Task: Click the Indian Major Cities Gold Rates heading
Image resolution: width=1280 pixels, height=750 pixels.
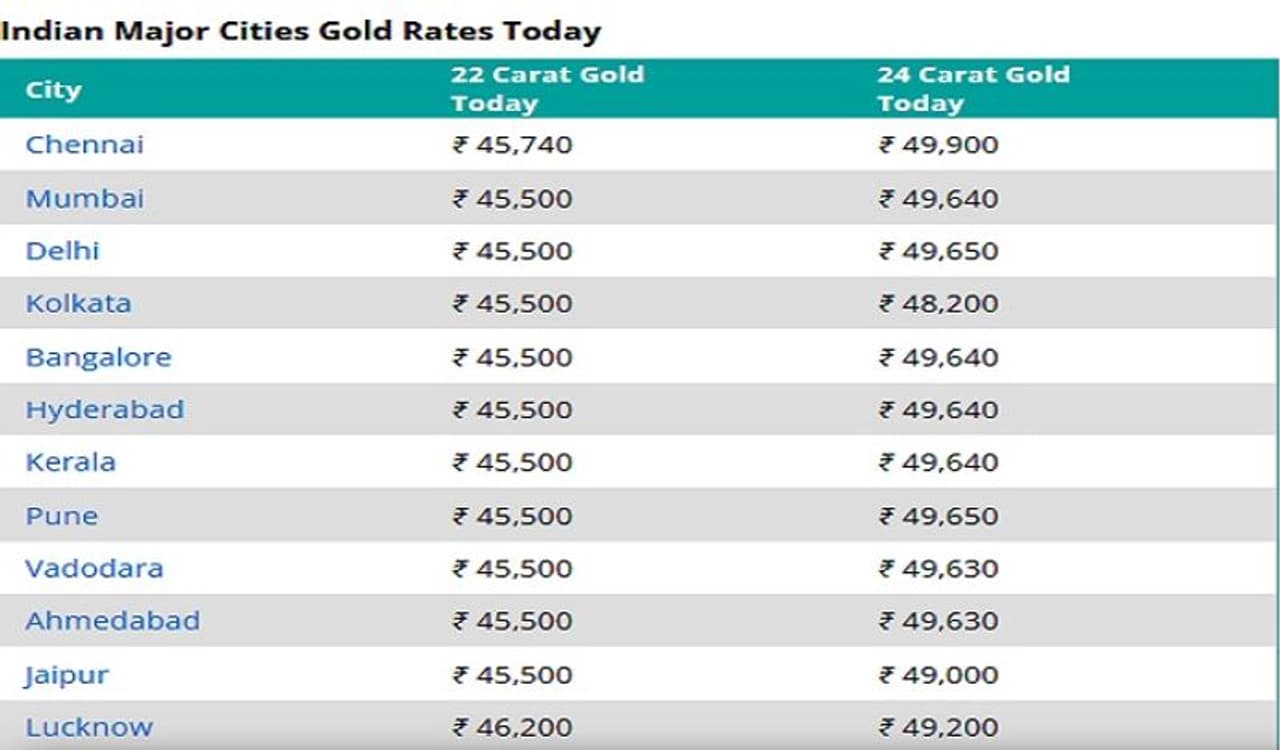Action: (x=300, y=30)
